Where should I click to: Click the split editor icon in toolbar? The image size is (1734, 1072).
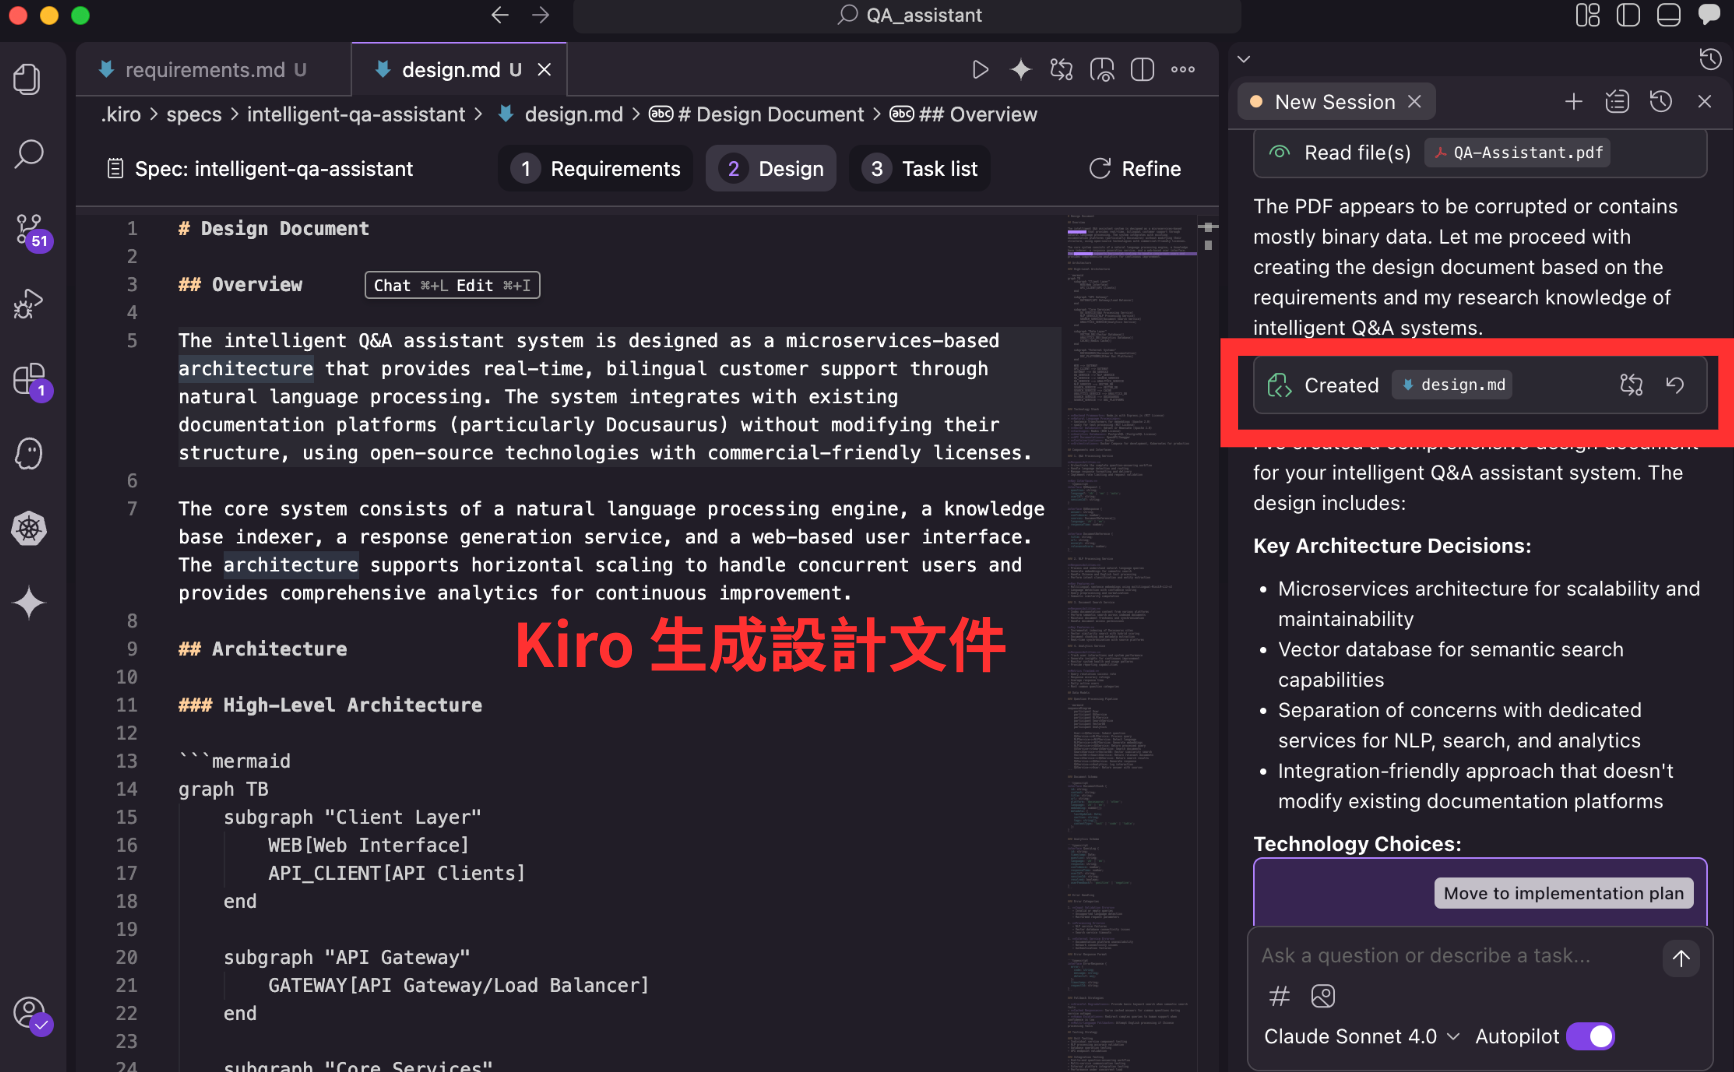pyautogui.click(x=1142, y=69)
